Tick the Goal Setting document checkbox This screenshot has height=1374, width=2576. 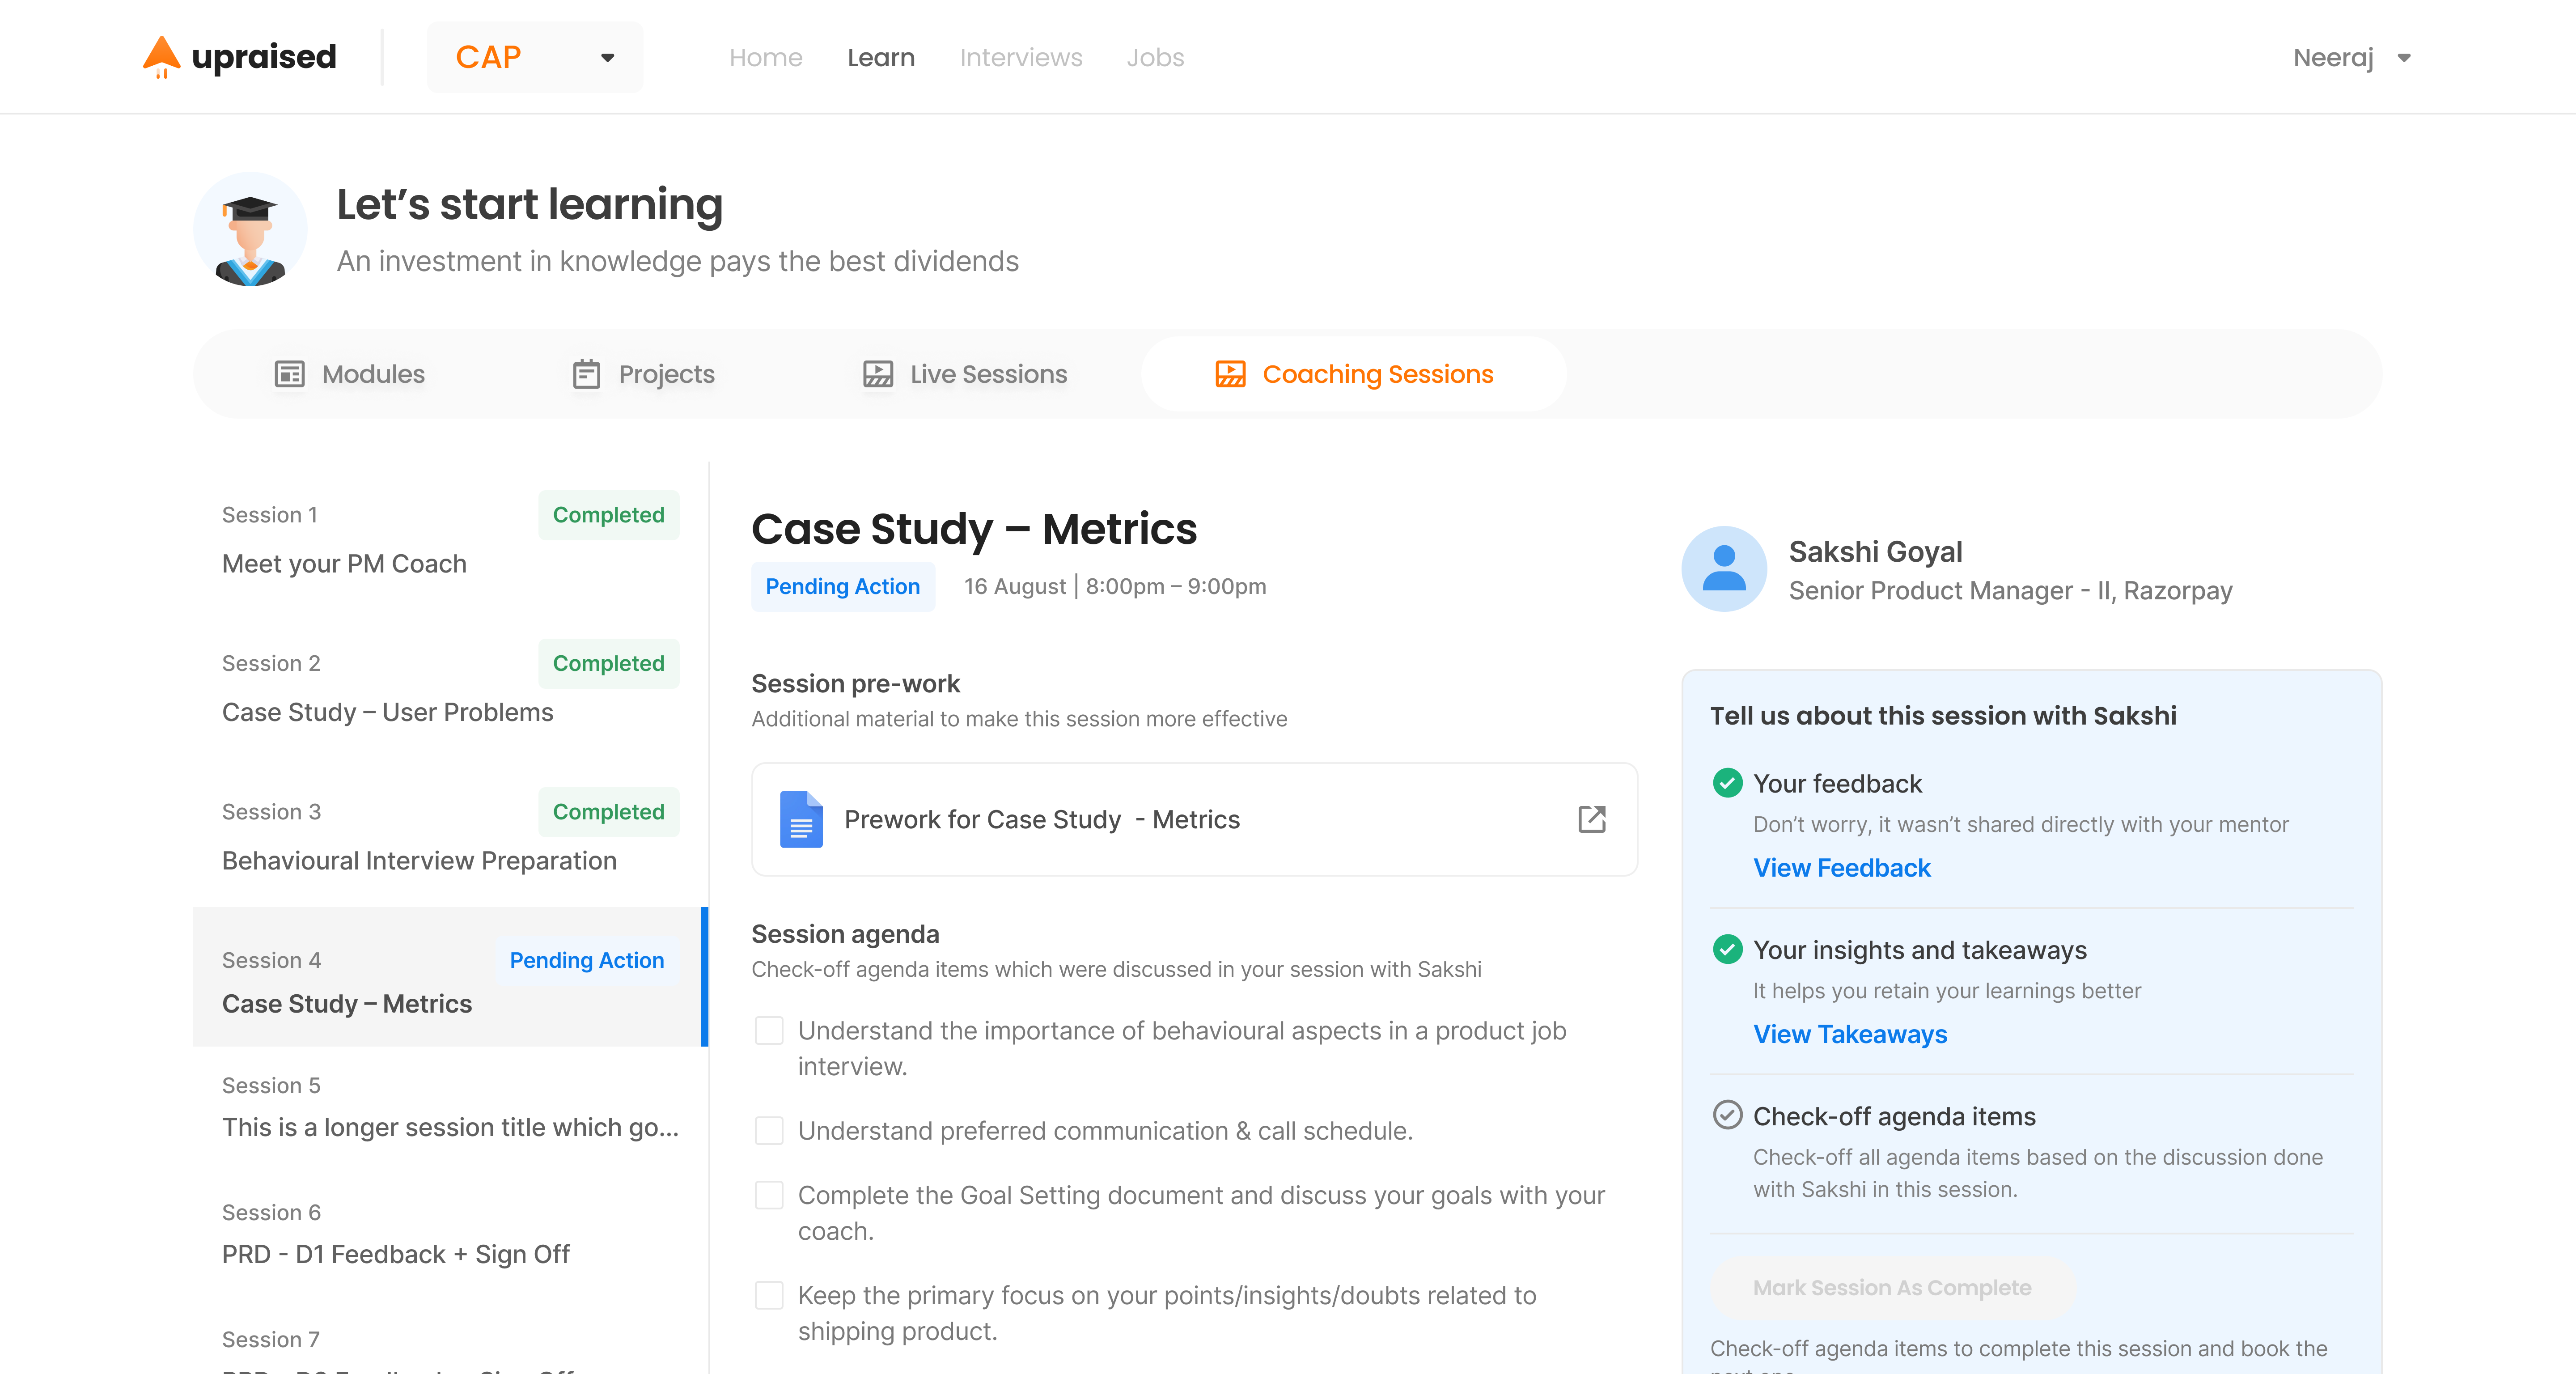point(769,1195)
